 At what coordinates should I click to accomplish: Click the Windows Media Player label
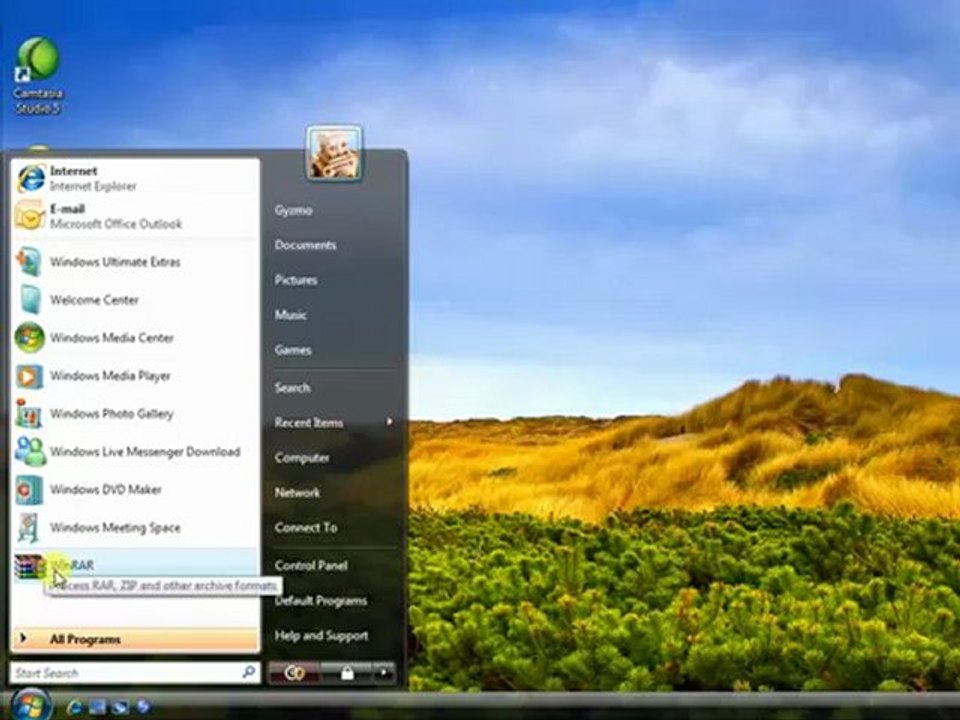(x=110, y=376)
